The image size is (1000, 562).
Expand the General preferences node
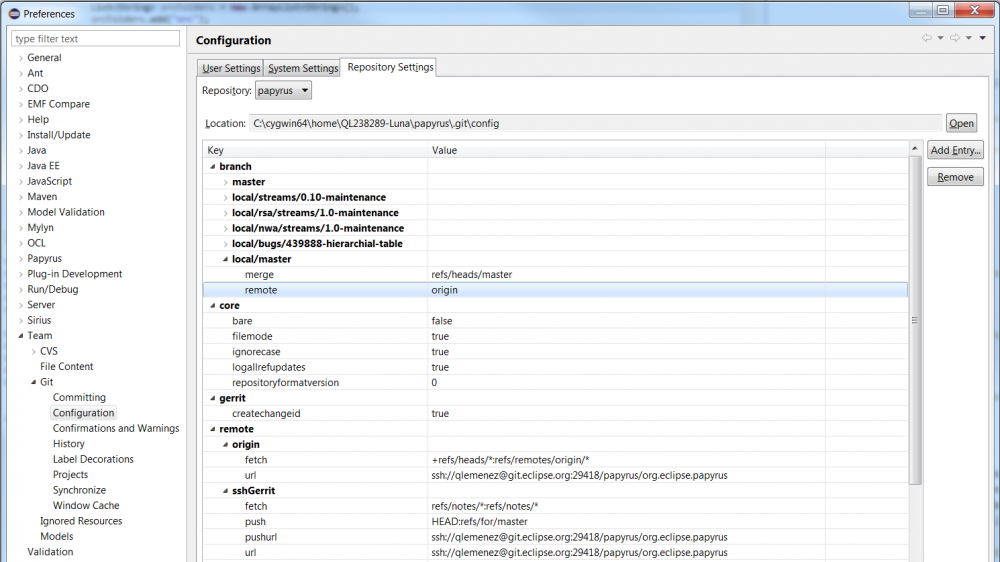[x=20, y=57]
